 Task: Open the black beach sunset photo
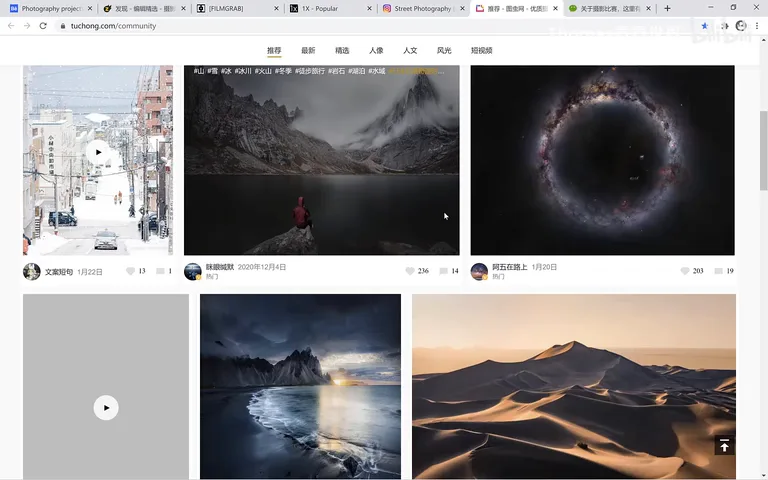coord(300,386)
